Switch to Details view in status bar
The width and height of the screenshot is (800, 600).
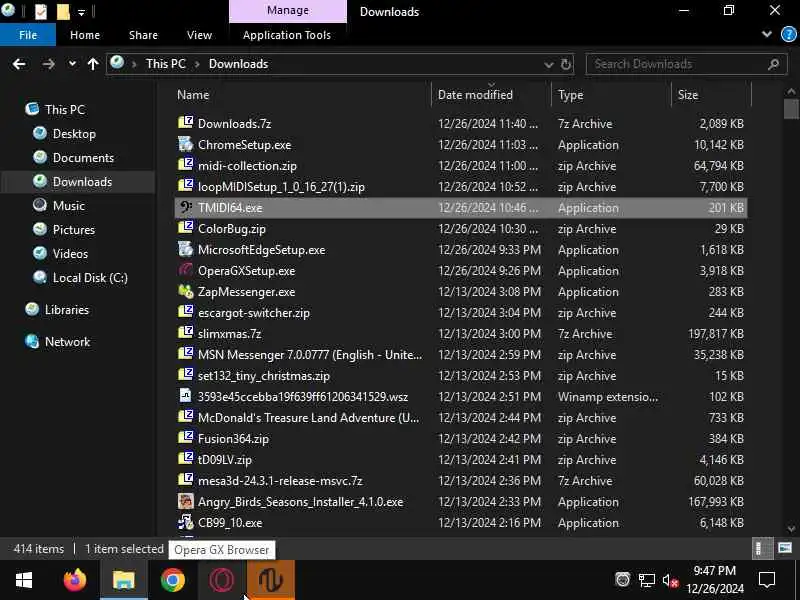coord(762,548)
